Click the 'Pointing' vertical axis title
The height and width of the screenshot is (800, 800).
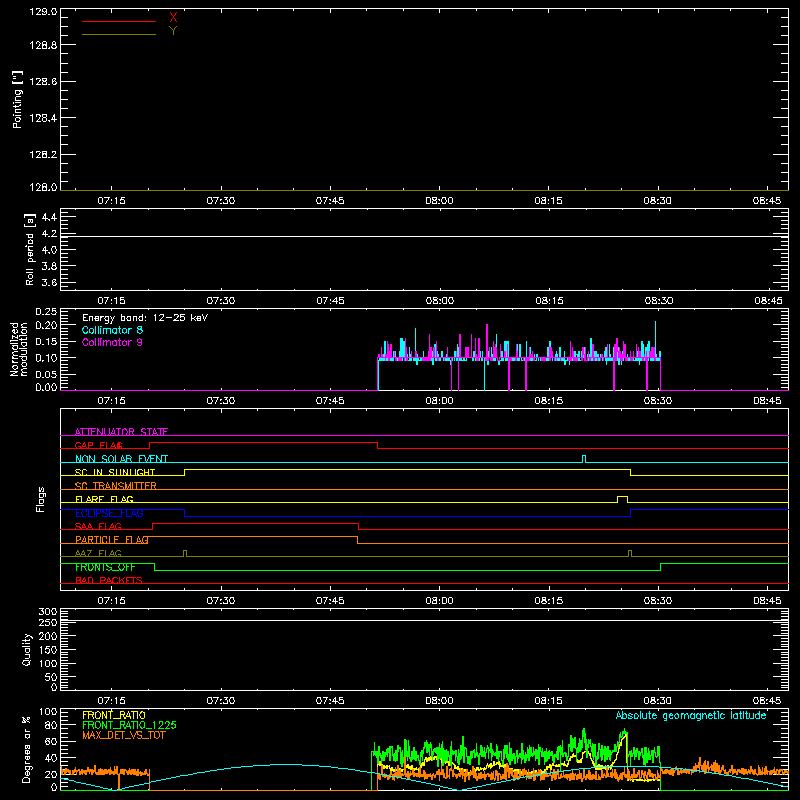(x=18, y=99)
